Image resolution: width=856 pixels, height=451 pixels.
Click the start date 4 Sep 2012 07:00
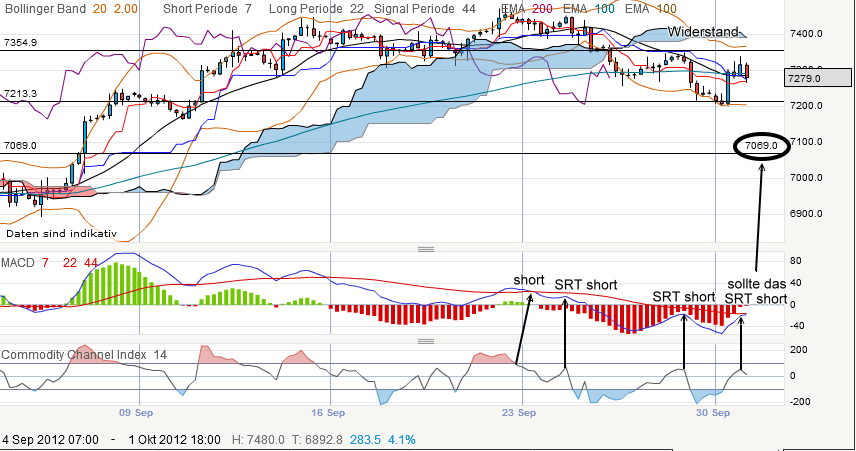point(51,440)
